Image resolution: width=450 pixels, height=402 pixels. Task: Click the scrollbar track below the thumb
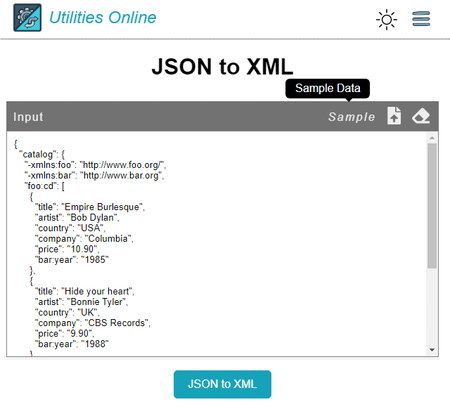(432, 307)
